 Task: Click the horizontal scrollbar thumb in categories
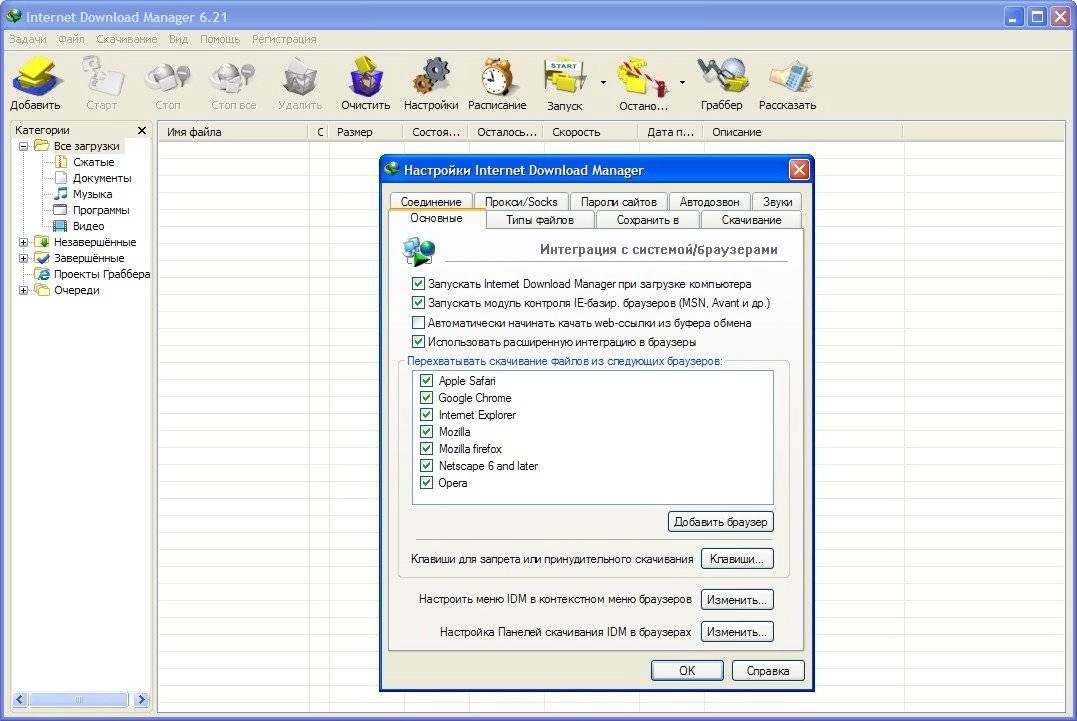coord(78,700)
